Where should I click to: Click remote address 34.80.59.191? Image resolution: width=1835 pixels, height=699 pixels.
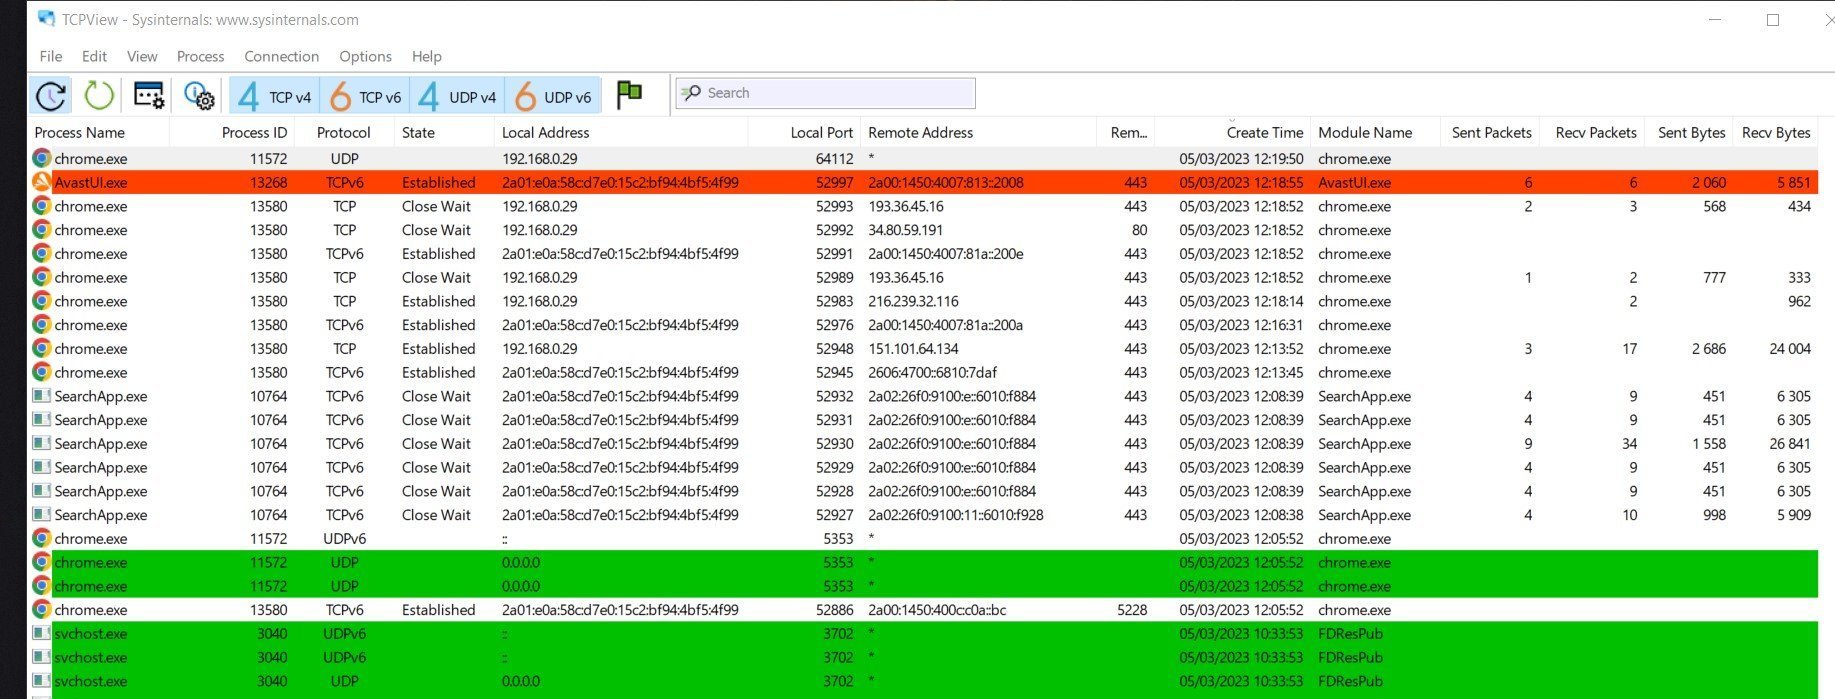pos(905,230)
